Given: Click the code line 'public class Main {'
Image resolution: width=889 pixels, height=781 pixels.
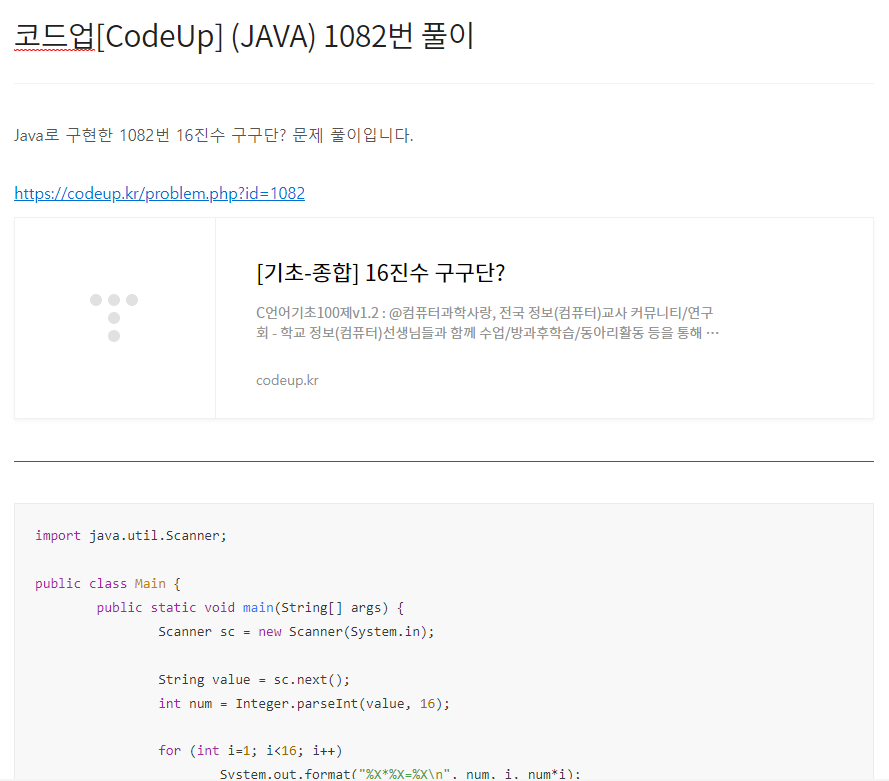Looking at the screenshot, I should point(108,584).
